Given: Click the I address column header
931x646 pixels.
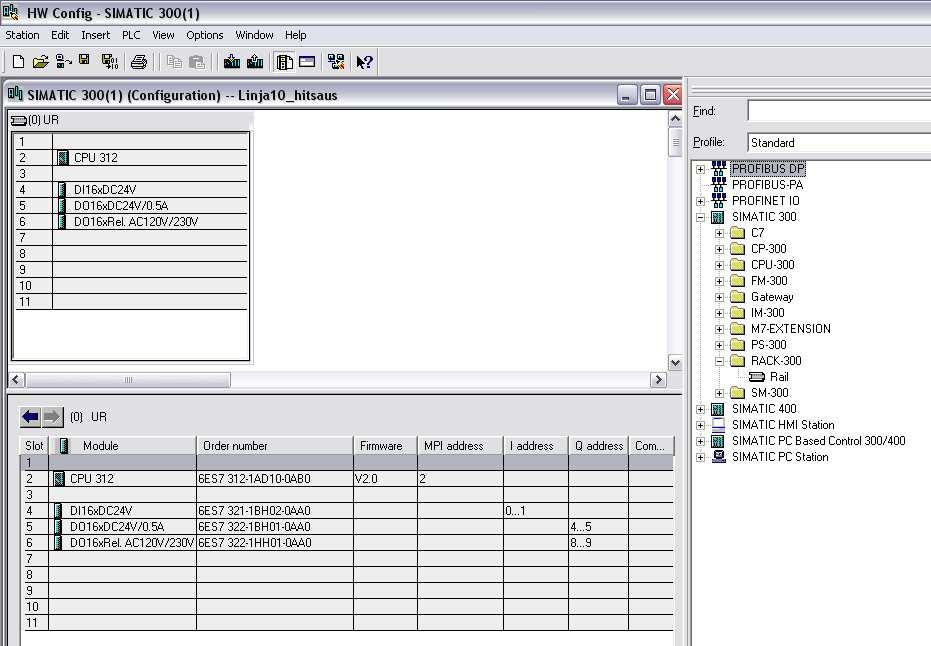Looking at the screenshot, I should pos(536,446).
